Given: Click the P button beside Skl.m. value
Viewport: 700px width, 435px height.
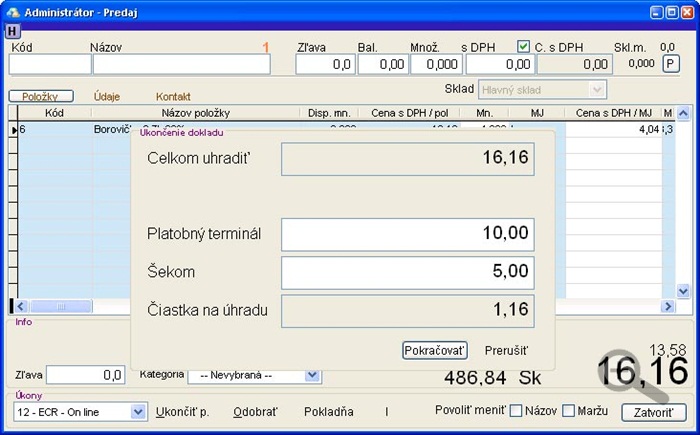Looking at the screenshot, I should pos(670,64).
